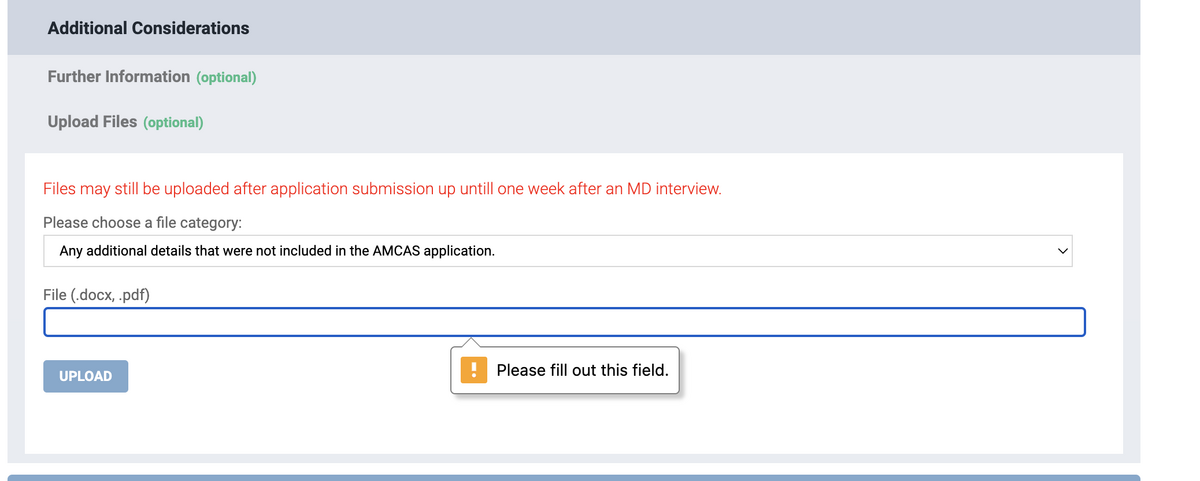Viewport: 1200px width, 481px height.
Task: Click the orange warning exclamation icon
Action: click(x=474, y=370)
